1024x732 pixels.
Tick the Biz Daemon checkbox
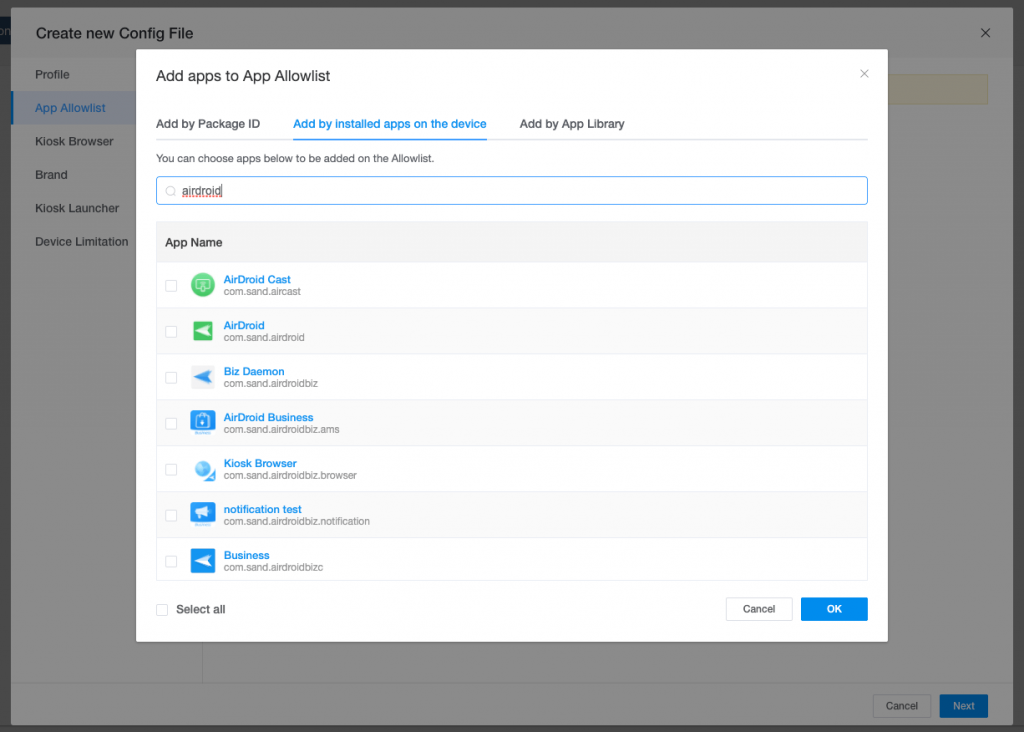[x=171, y=377]
